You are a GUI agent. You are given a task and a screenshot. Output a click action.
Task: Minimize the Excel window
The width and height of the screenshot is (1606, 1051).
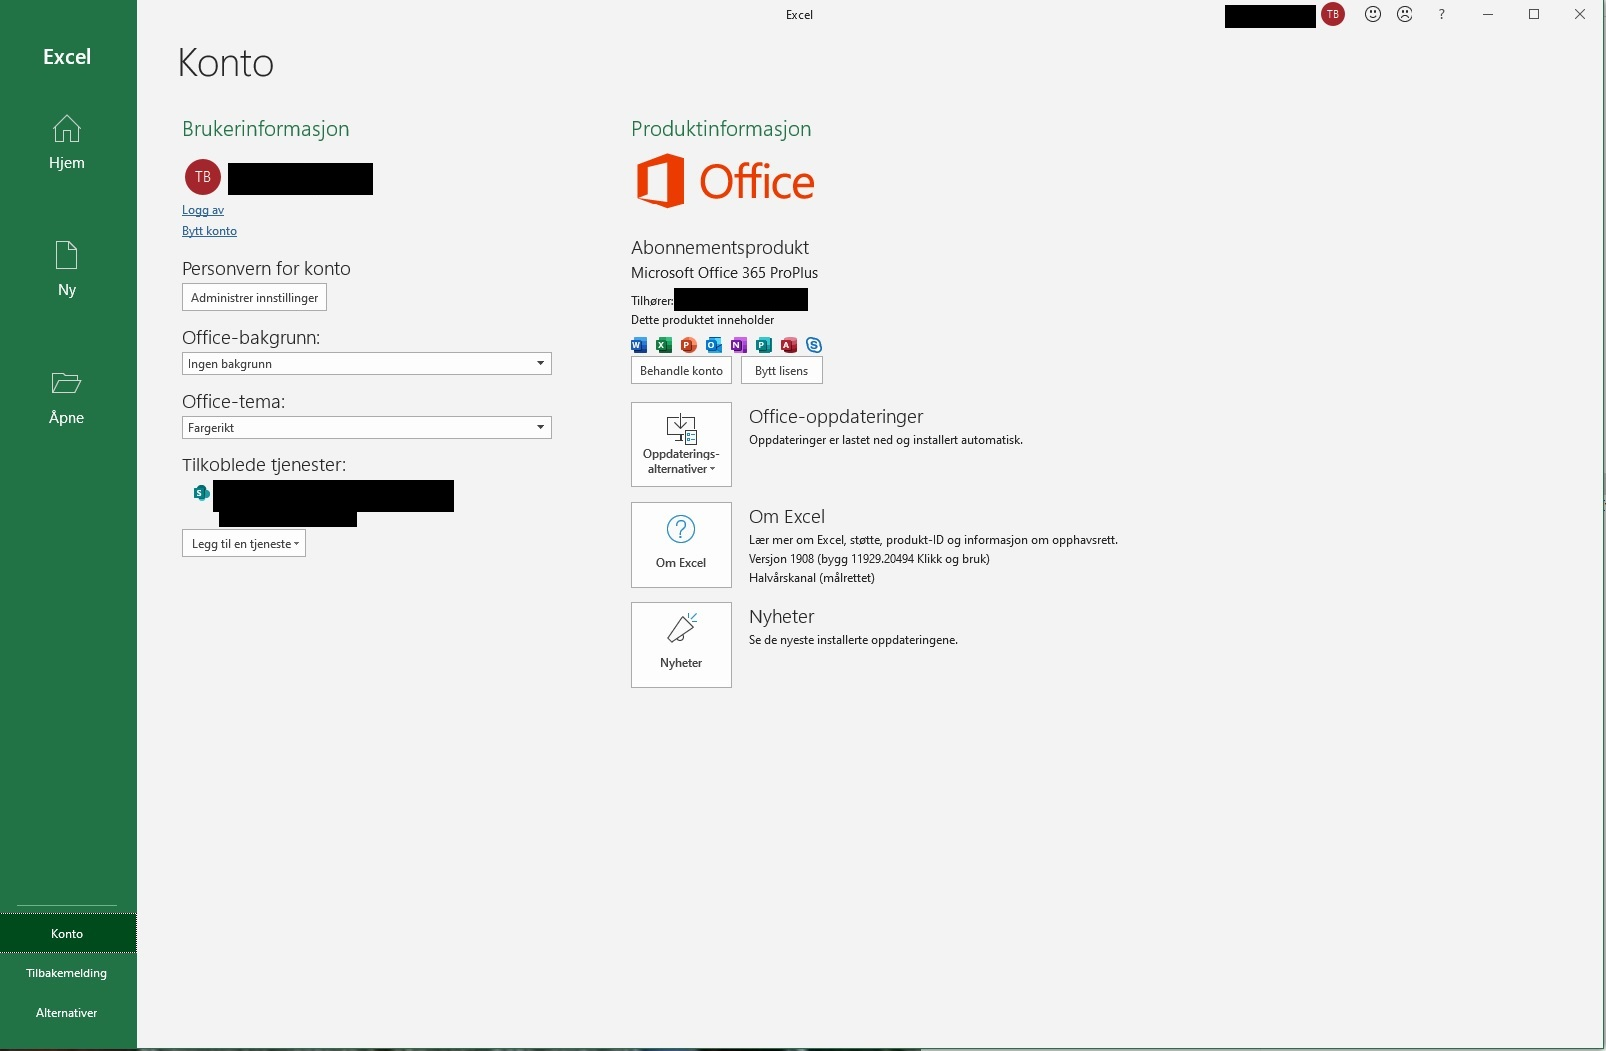pos(1488,14)
